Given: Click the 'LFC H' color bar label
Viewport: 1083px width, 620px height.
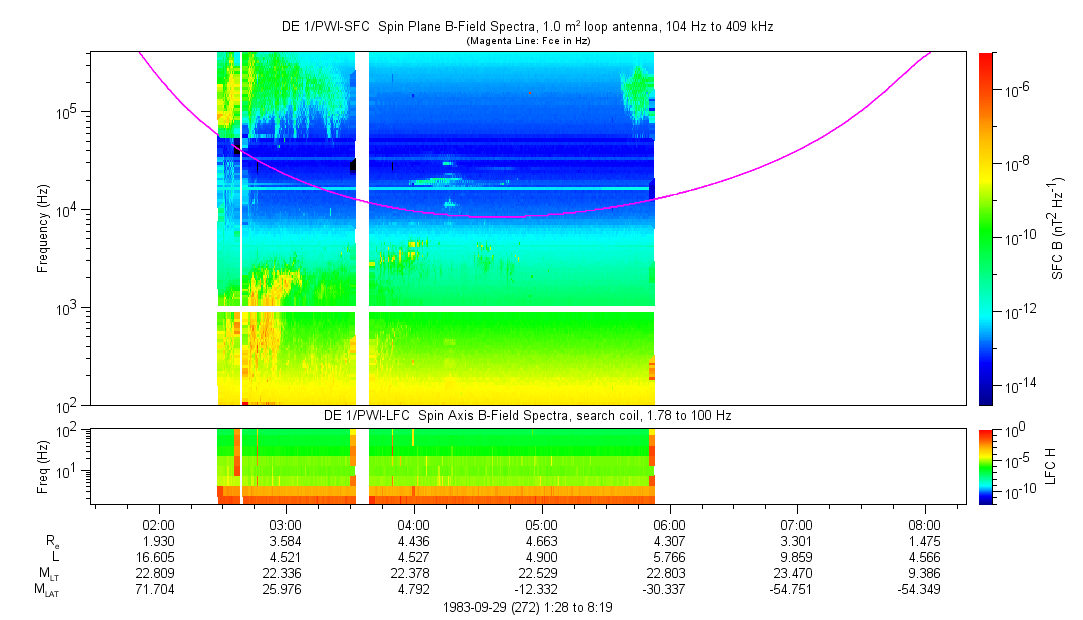Looking at the screenshot, I should coord(1050,466).
